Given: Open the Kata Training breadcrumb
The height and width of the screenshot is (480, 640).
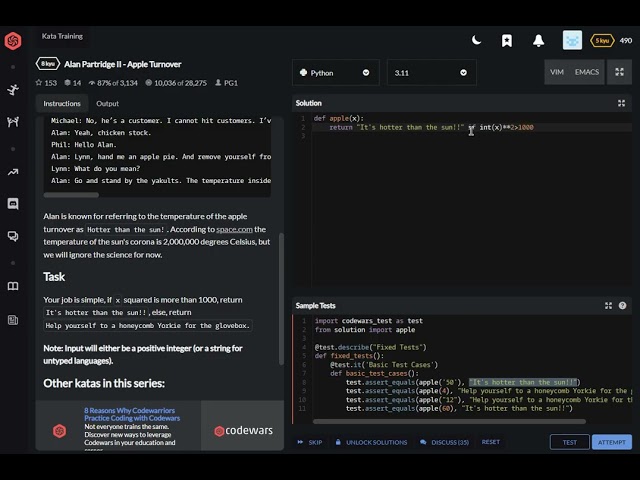Looking at the screenshot, I should pyautogui.click(x=62, y=36).
